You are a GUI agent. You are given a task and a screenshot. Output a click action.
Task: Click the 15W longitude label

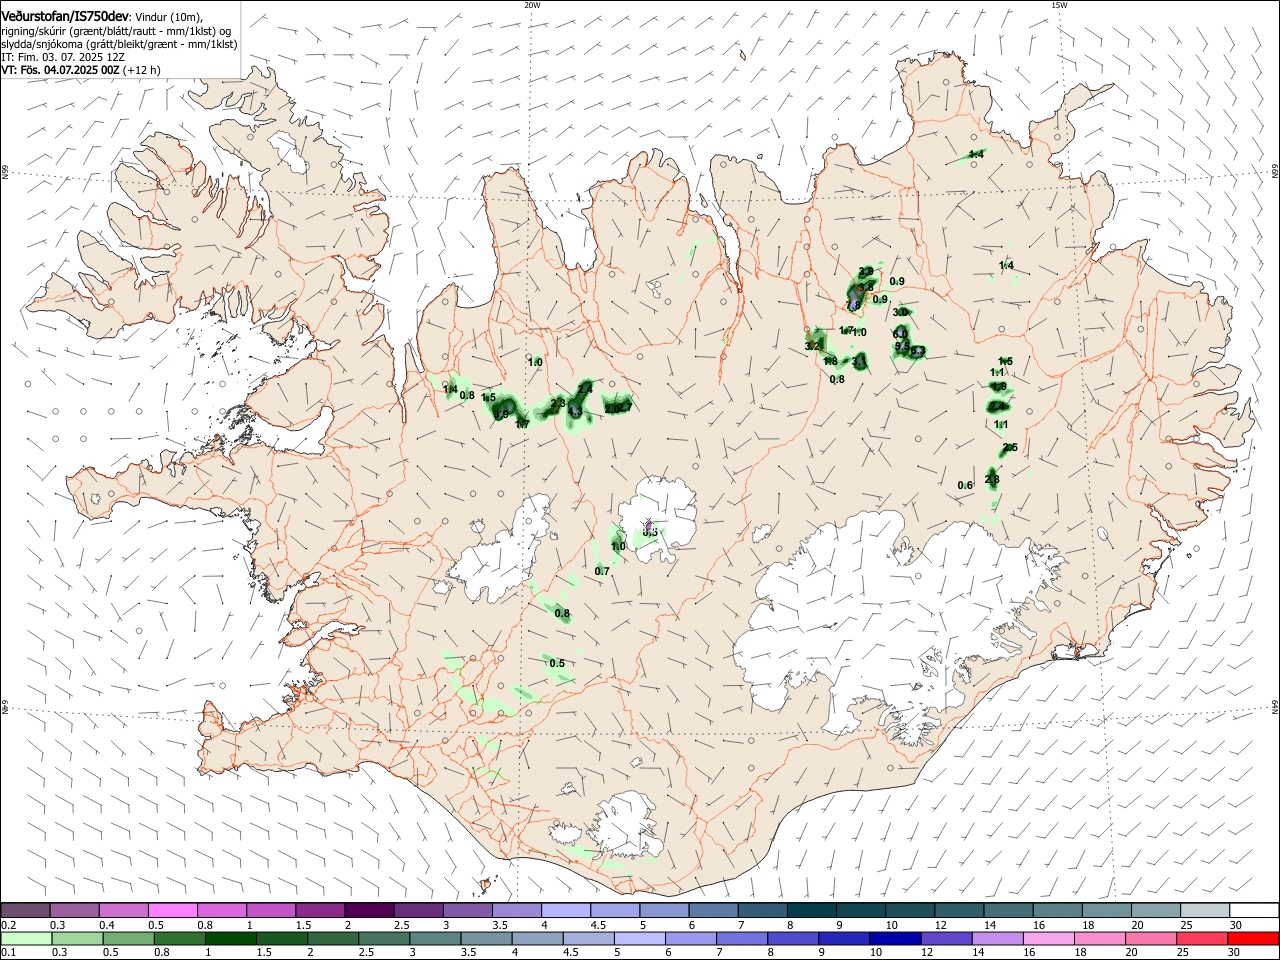click(x=1058, y=5)
